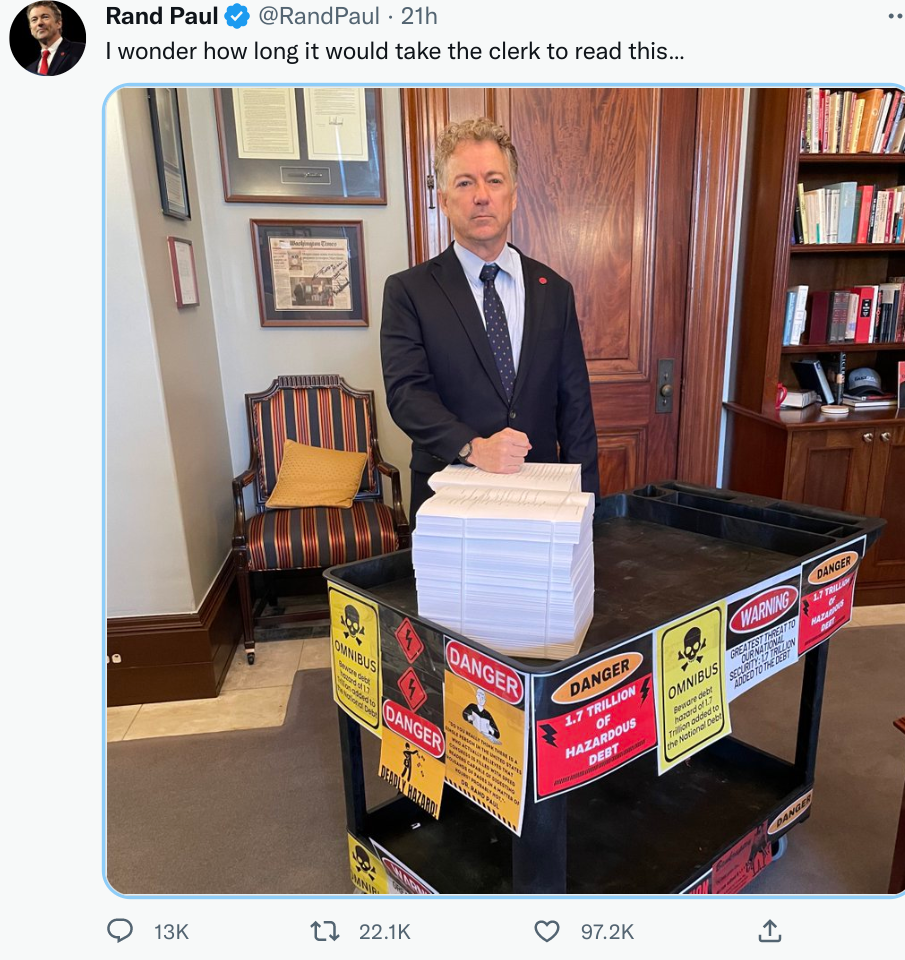Click the white paper stack in the photo

click(504, 558)
